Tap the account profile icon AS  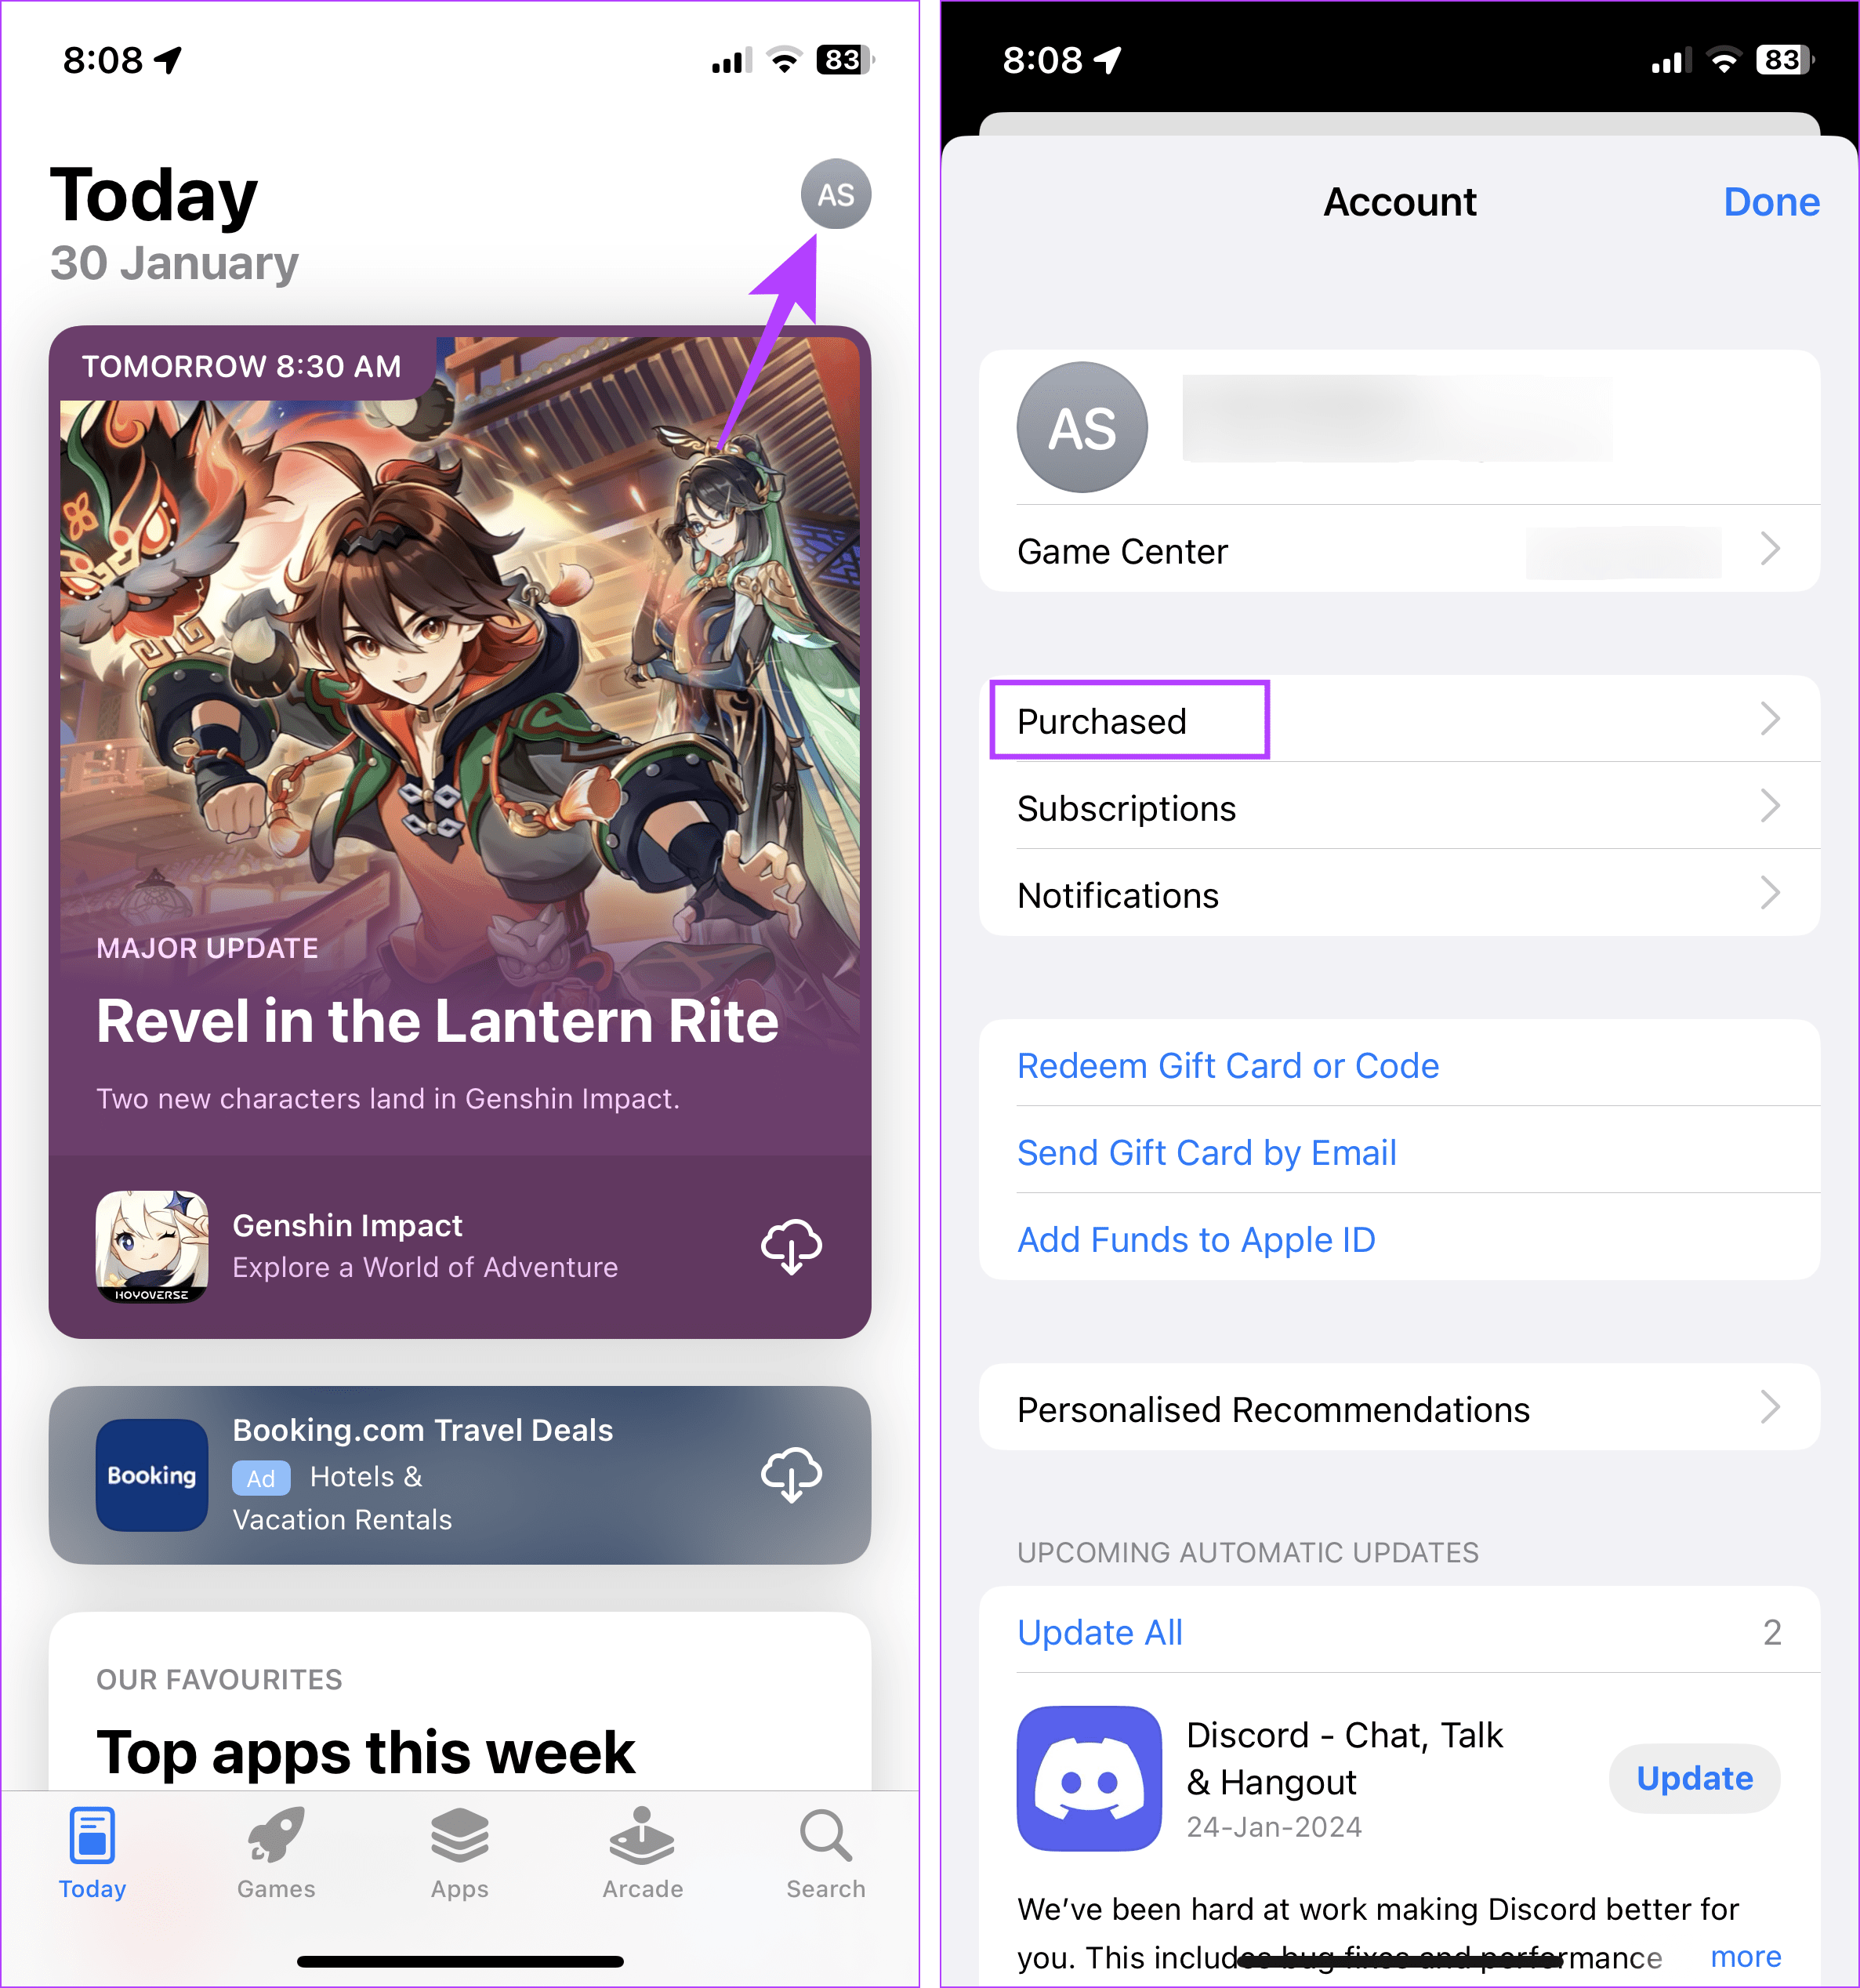(834, 194)
